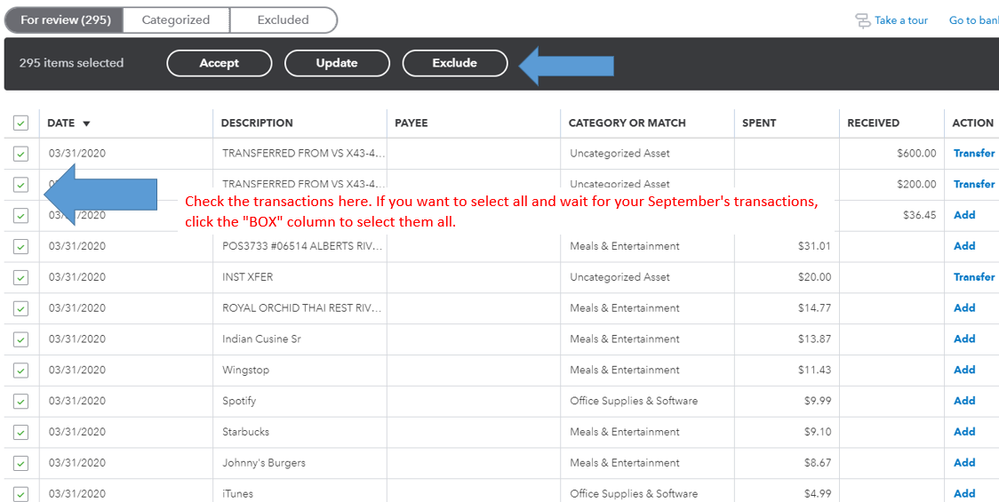Click the date cell in Starbucks row
This screenshot has height=502, width=999.
[x=77, y=432]
